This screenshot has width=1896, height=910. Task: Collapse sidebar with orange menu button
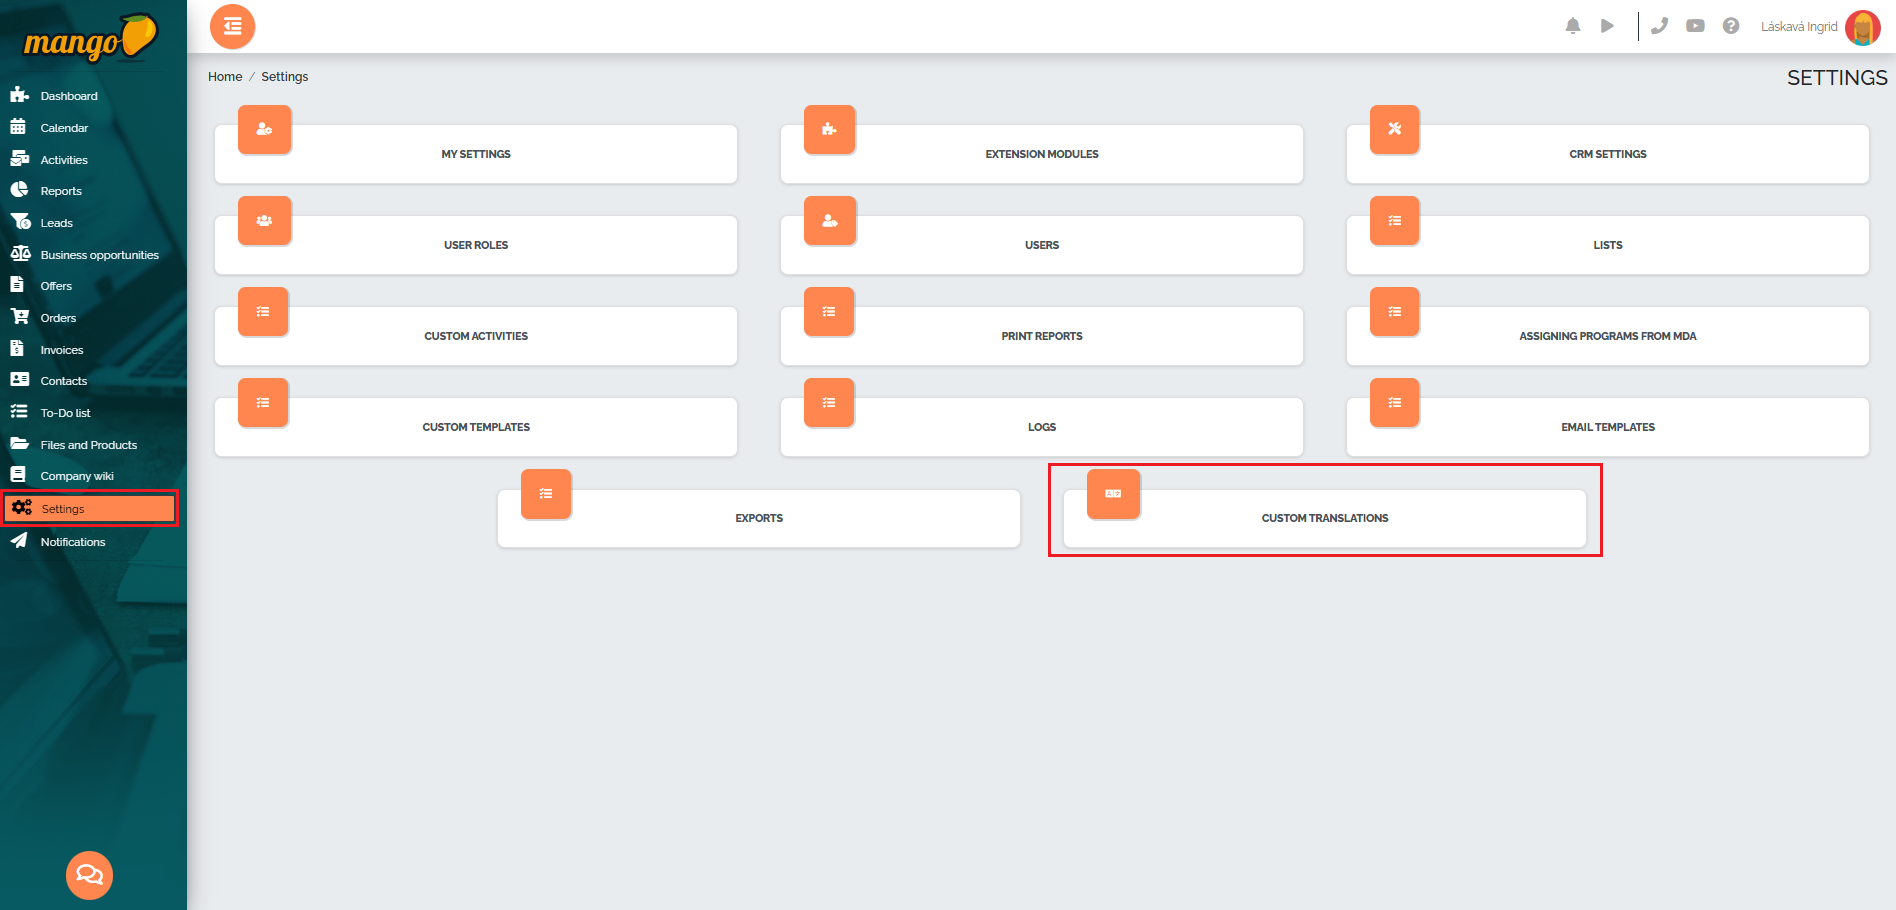click(x=233, y=27)
